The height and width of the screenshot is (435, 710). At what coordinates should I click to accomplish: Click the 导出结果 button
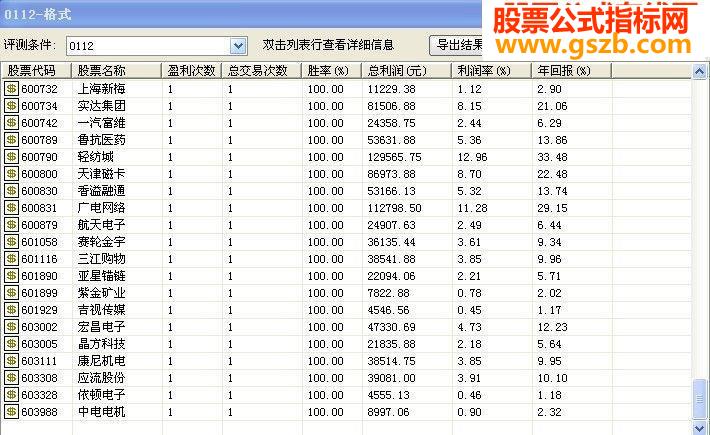pyautogui.click(x=457, y=45)
